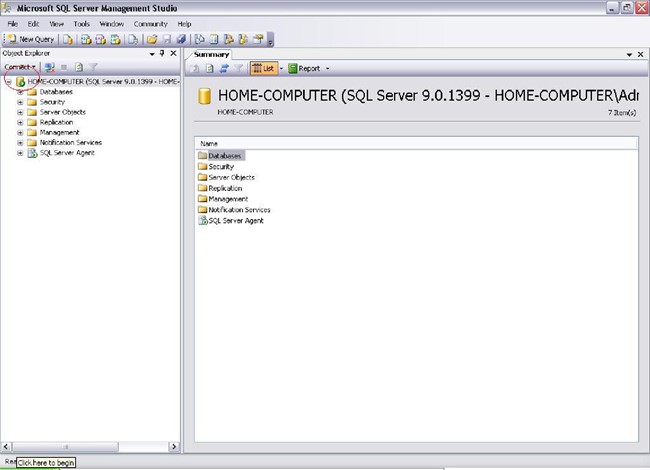Click the Filter funnel icon in Object Explorer
The height and width of the screenshot is (470, 650).
pyautogui.click(x=93, y=67)
